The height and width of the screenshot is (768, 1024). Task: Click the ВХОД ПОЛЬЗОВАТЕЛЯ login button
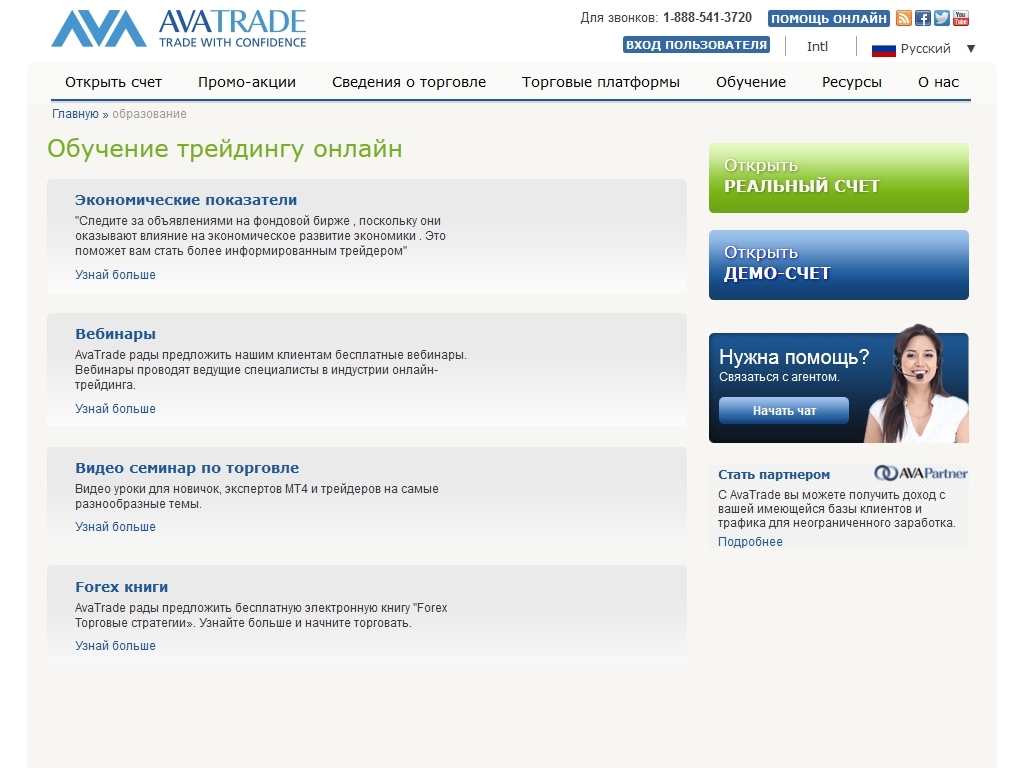pos(696,45)
